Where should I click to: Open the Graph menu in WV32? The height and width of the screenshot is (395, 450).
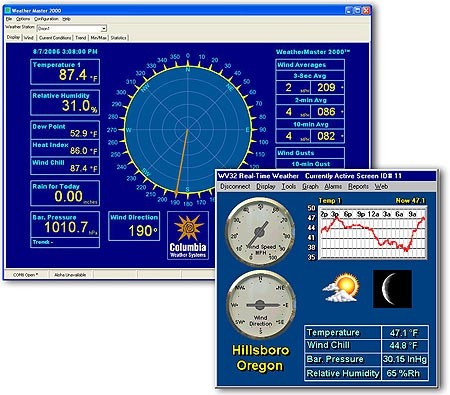[310, 187]
